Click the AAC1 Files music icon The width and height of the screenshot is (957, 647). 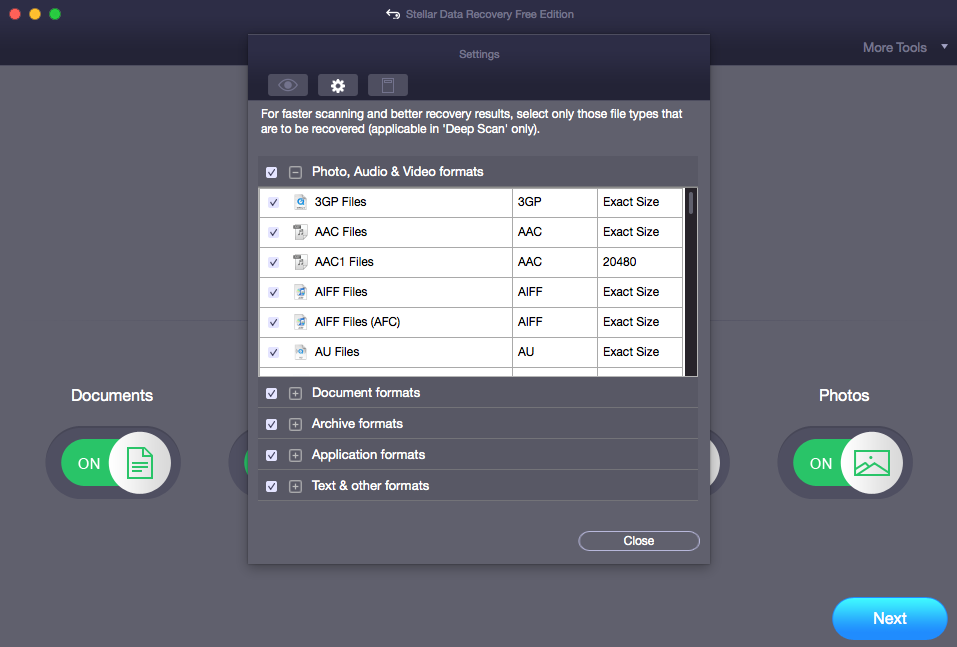click(x=300, y=262)
